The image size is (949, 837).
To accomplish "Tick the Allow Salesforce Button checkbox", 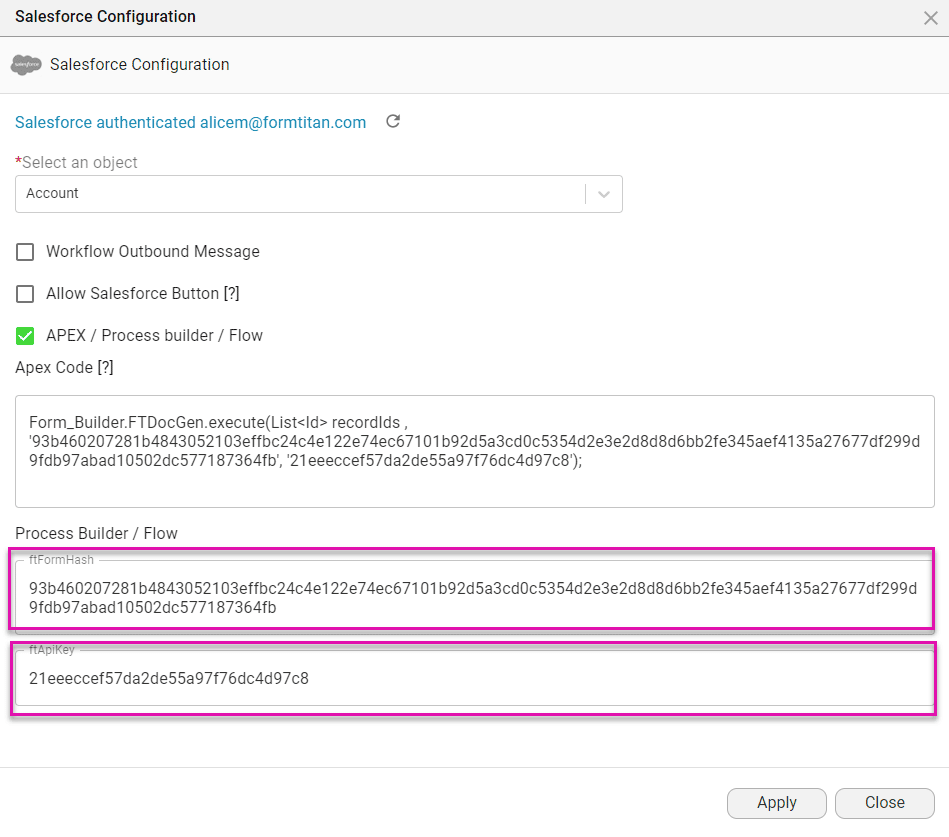I will [x=25, y=294].
